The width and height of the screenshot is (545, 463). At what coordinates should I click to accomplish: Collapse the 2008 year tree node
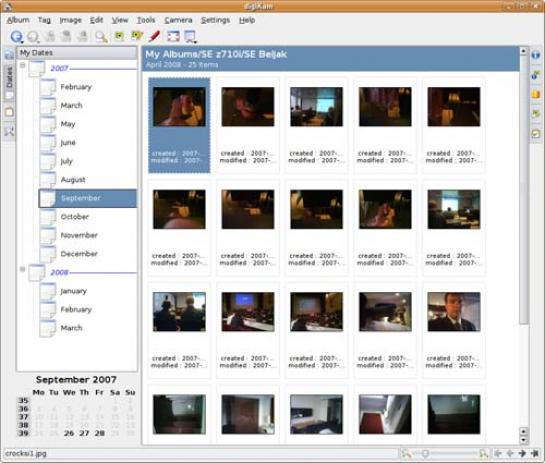point(23,269)
